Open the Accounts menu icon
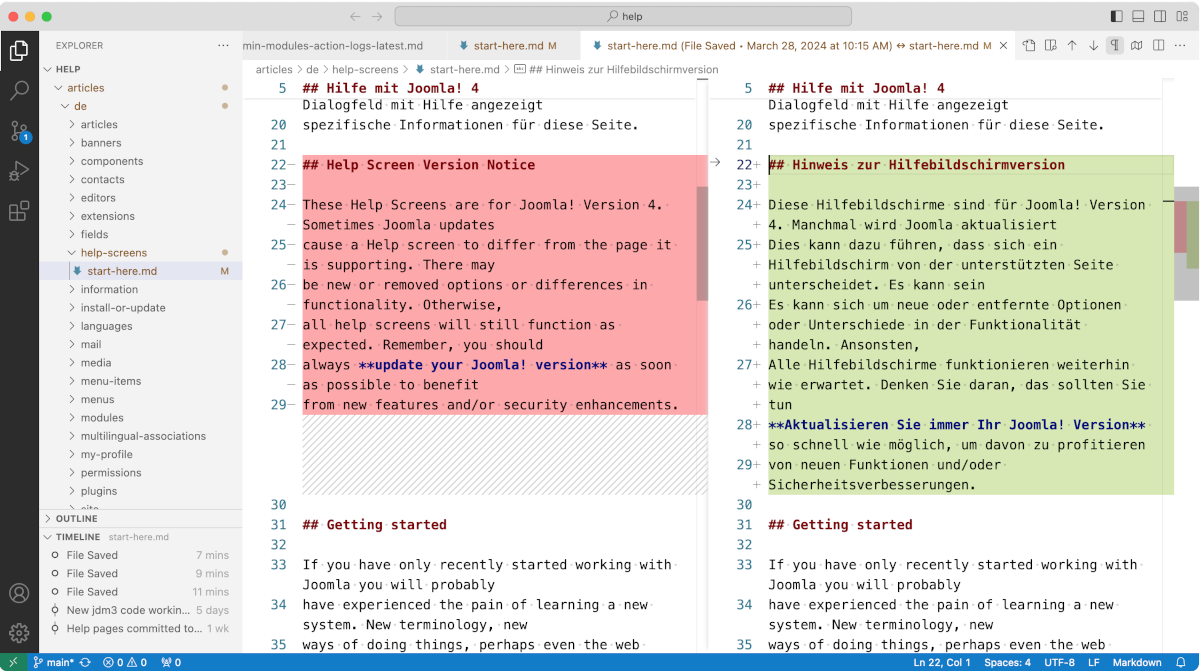This screenshot has height=671, width=1200. click(x=19, y=593)
